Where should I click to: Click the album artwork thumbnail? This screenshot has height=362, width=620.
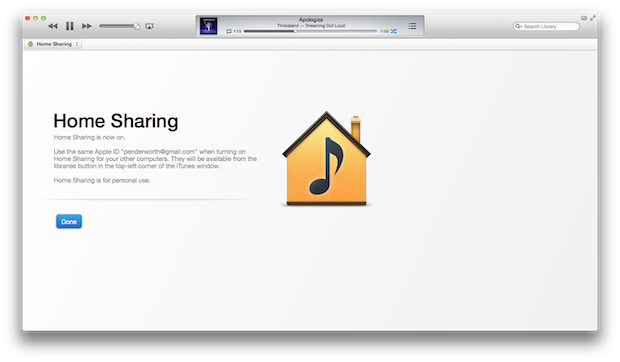208,26
